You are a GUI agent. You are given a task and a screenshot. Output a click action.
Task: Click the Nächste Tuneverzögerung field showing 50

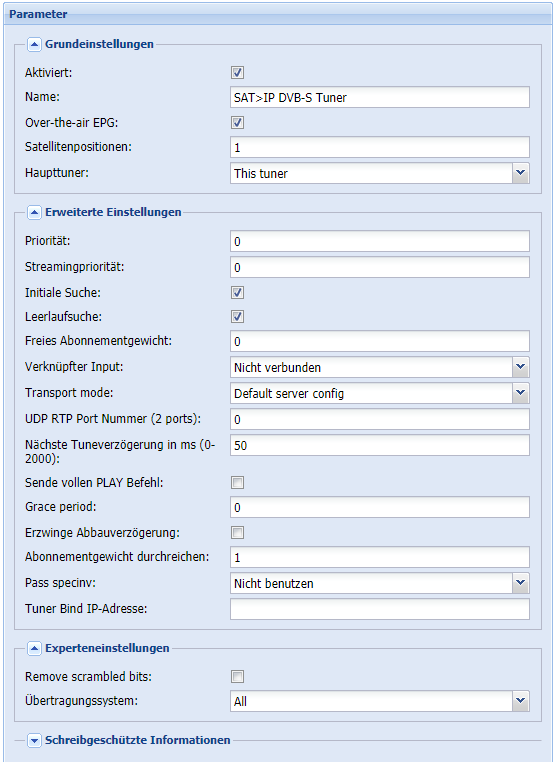click(380, 445)
